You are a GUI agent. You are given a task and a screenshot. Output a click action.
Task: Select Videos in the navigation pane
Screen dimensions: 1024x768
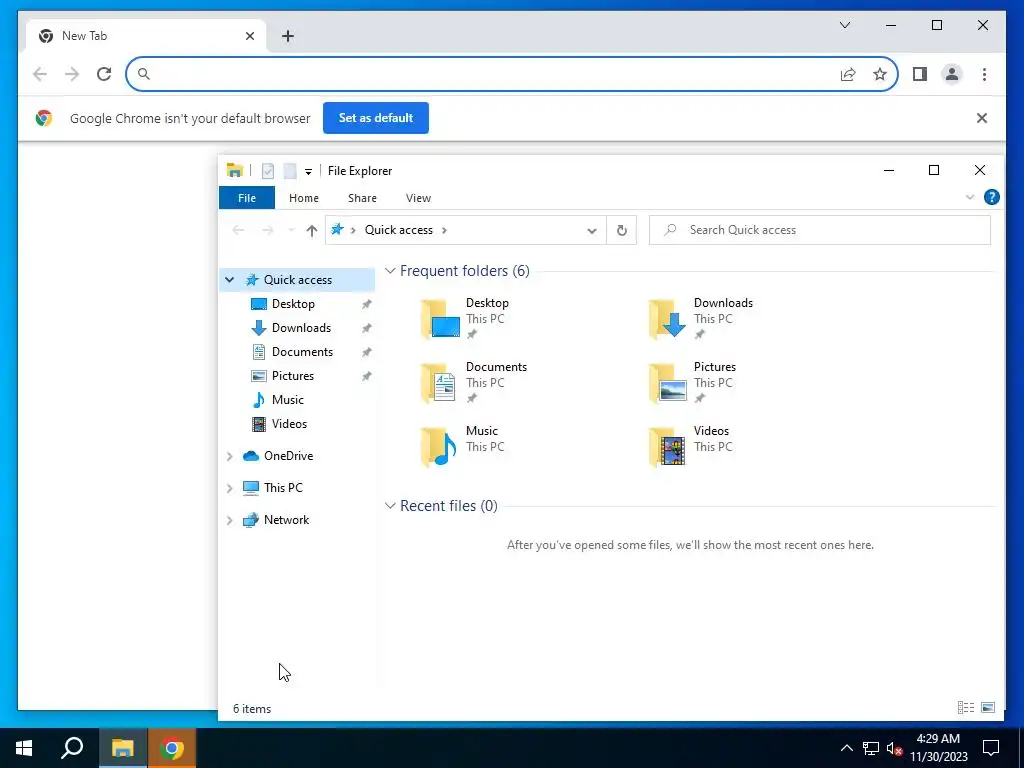coord(289,424)
